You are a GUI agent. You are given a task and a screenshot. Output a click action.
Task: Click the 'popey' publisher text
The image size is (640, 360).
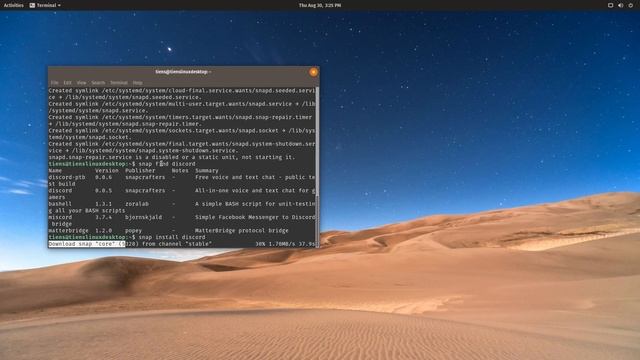point(133,231)
